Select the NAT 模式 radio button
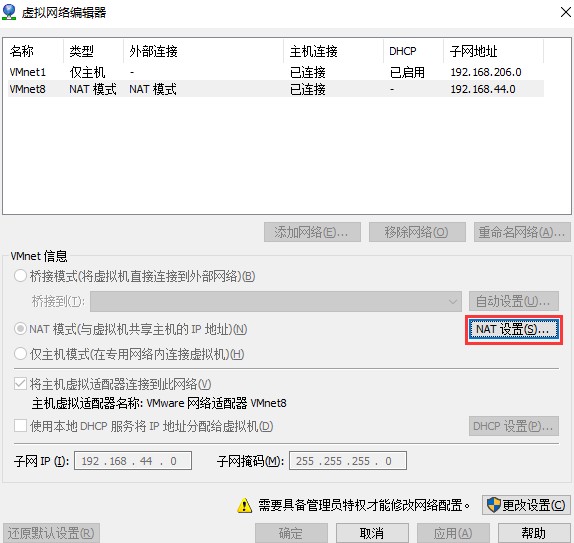 point(20,329)
